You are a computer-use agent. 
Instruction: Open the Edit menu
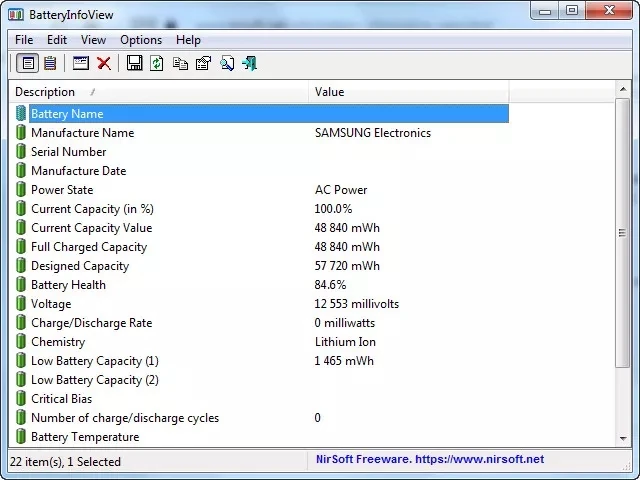pos(57,40)
